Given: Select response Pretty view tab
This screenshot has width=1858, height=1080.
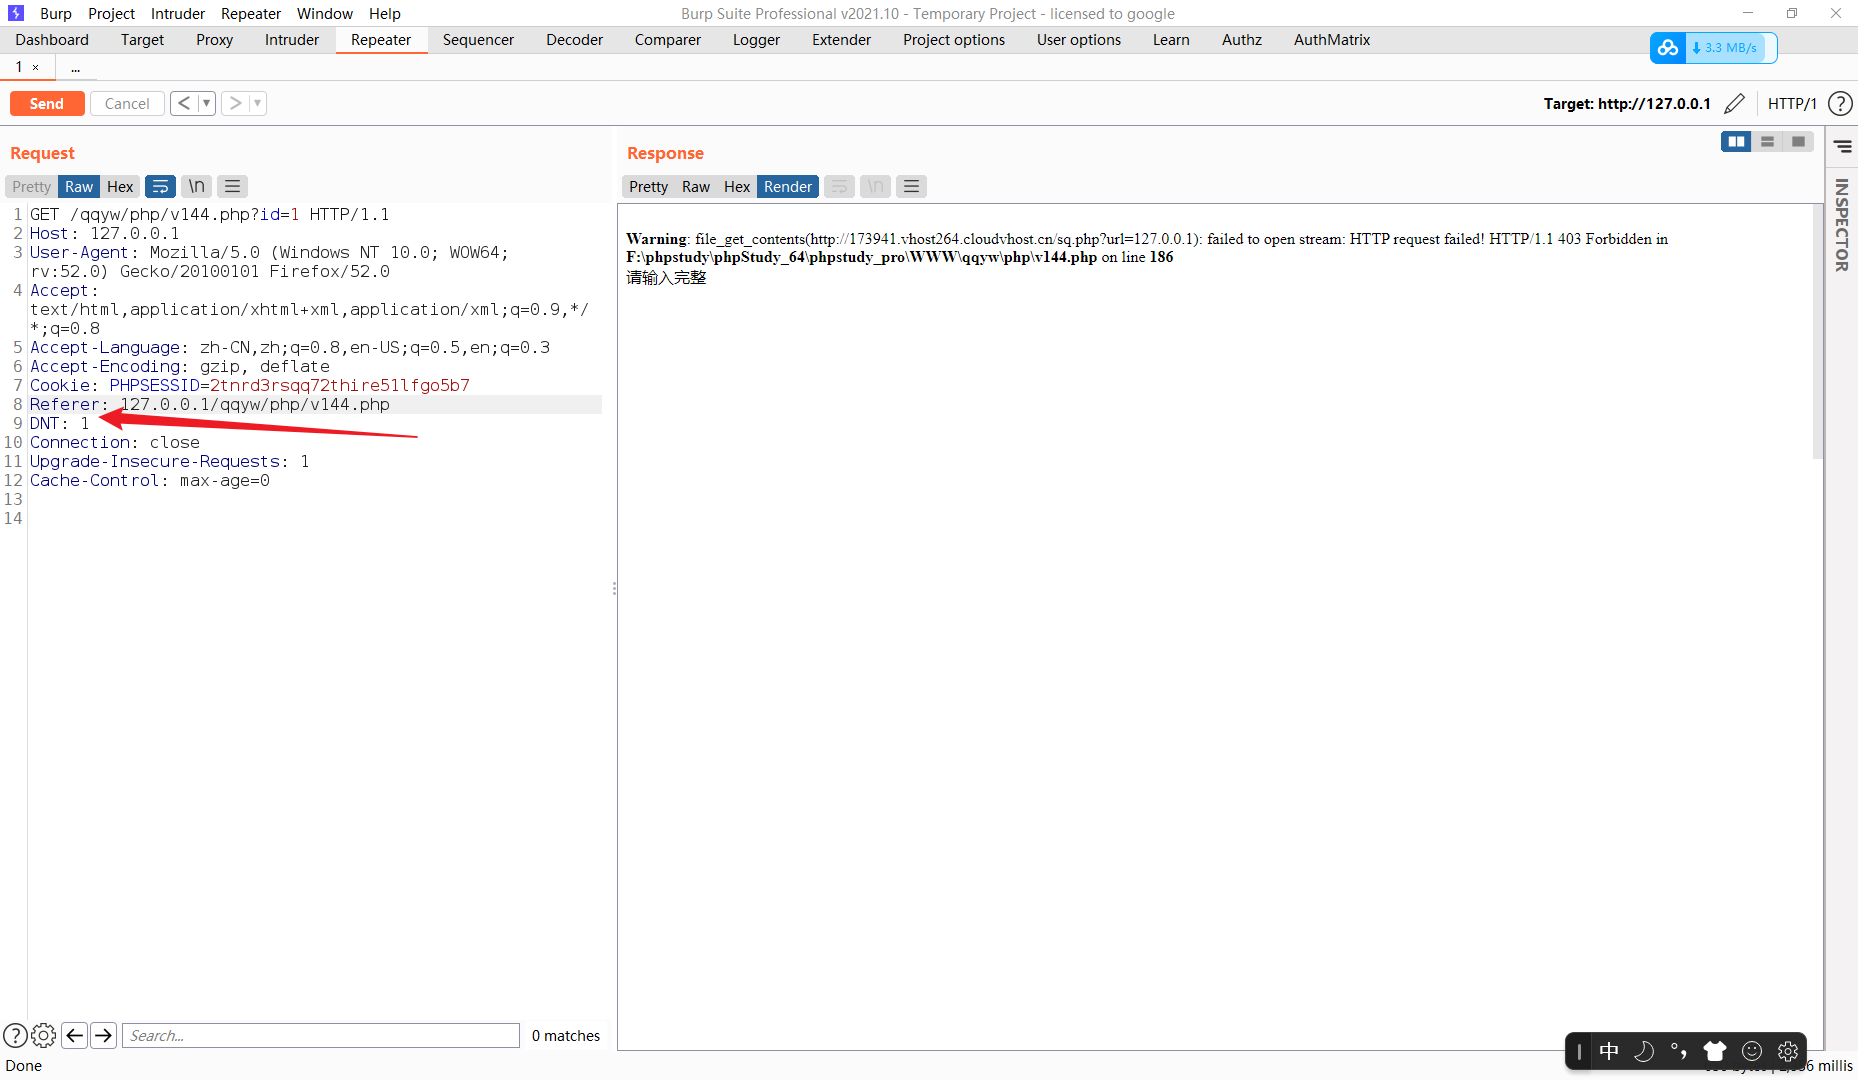Looking at the screenshot, I should click(x=648, y=186).
